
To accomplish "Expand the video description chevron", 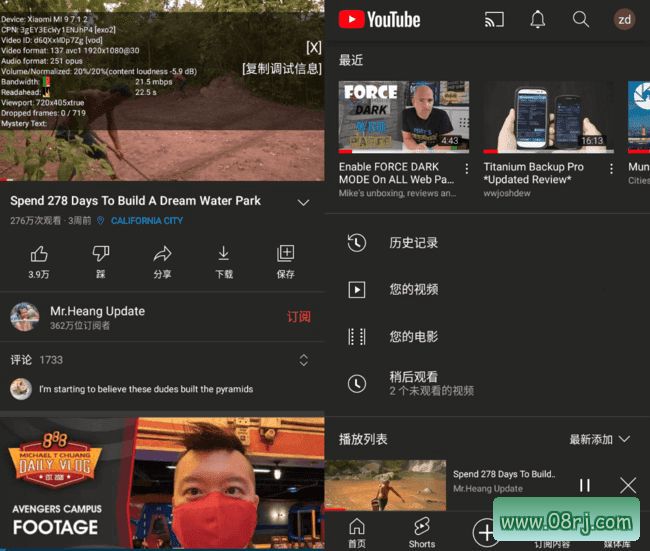I will 303,202.
